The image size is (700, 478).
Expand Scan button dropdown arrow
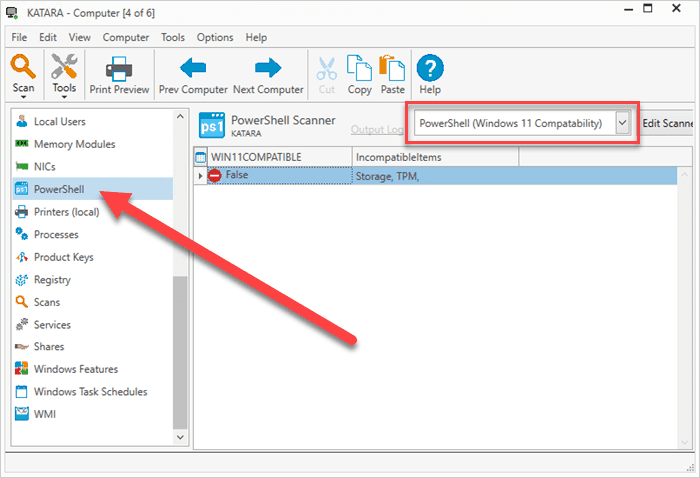coord(23,97)
